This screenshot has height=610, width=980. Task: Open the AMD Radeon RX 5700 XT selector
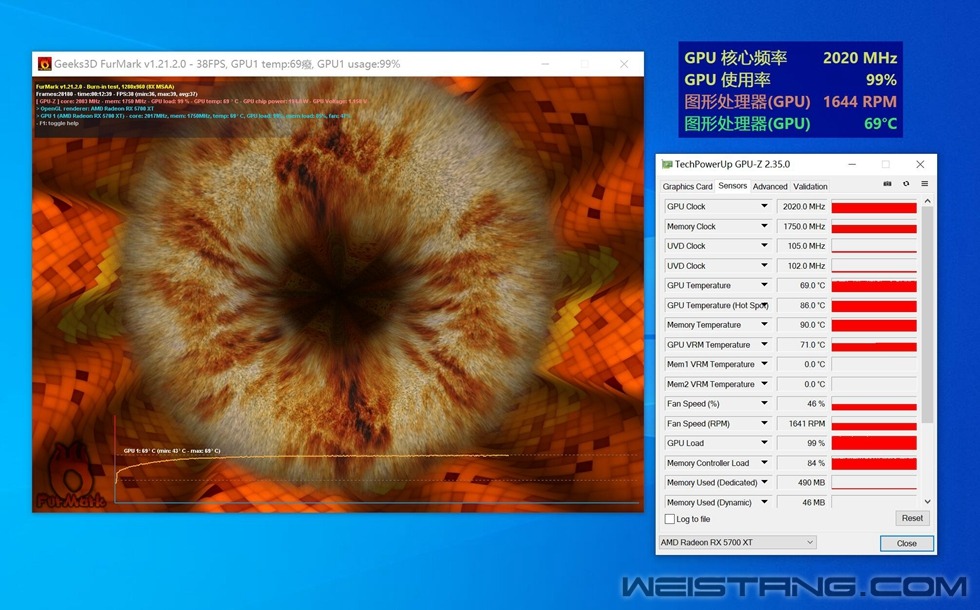(x=737, y=543)
